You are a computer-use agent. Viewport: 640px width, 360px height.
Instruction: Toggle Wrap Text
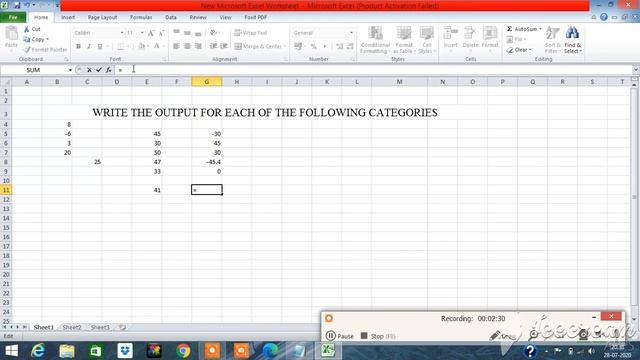pyautogui.click(x=251, y=33)
